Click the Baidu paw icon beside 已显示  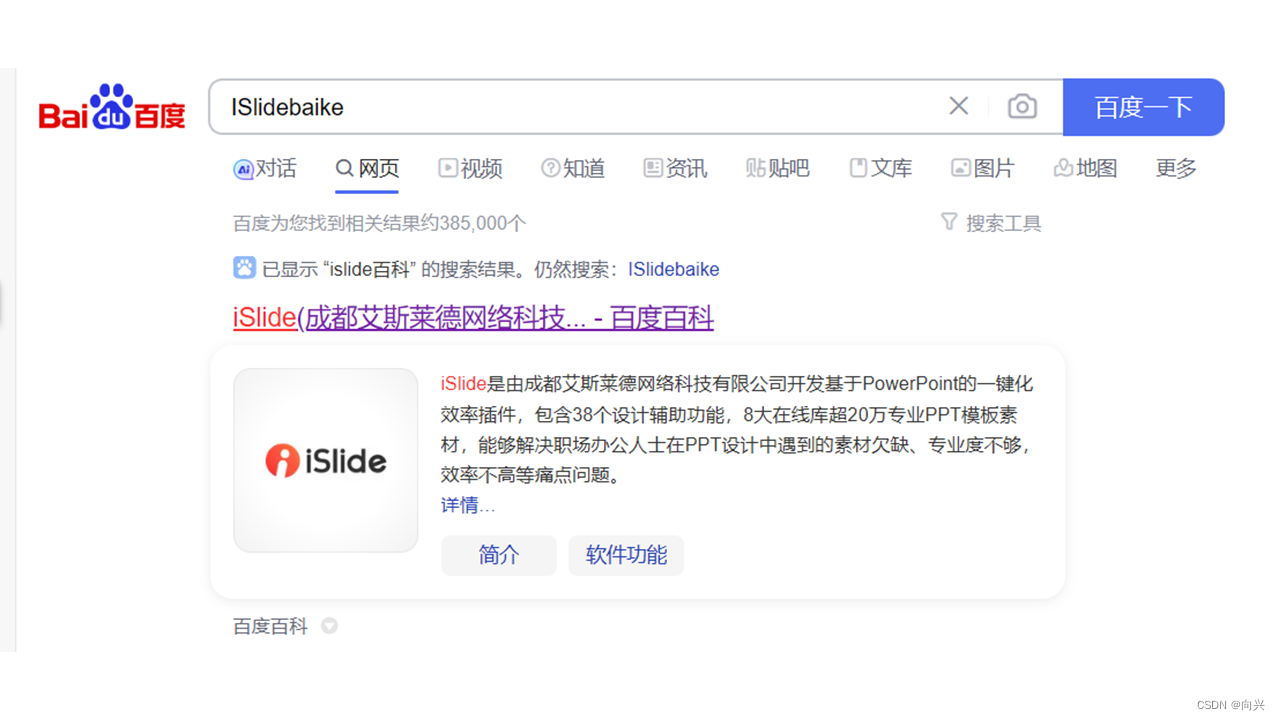pyautogui.click(x=245, y=267)
